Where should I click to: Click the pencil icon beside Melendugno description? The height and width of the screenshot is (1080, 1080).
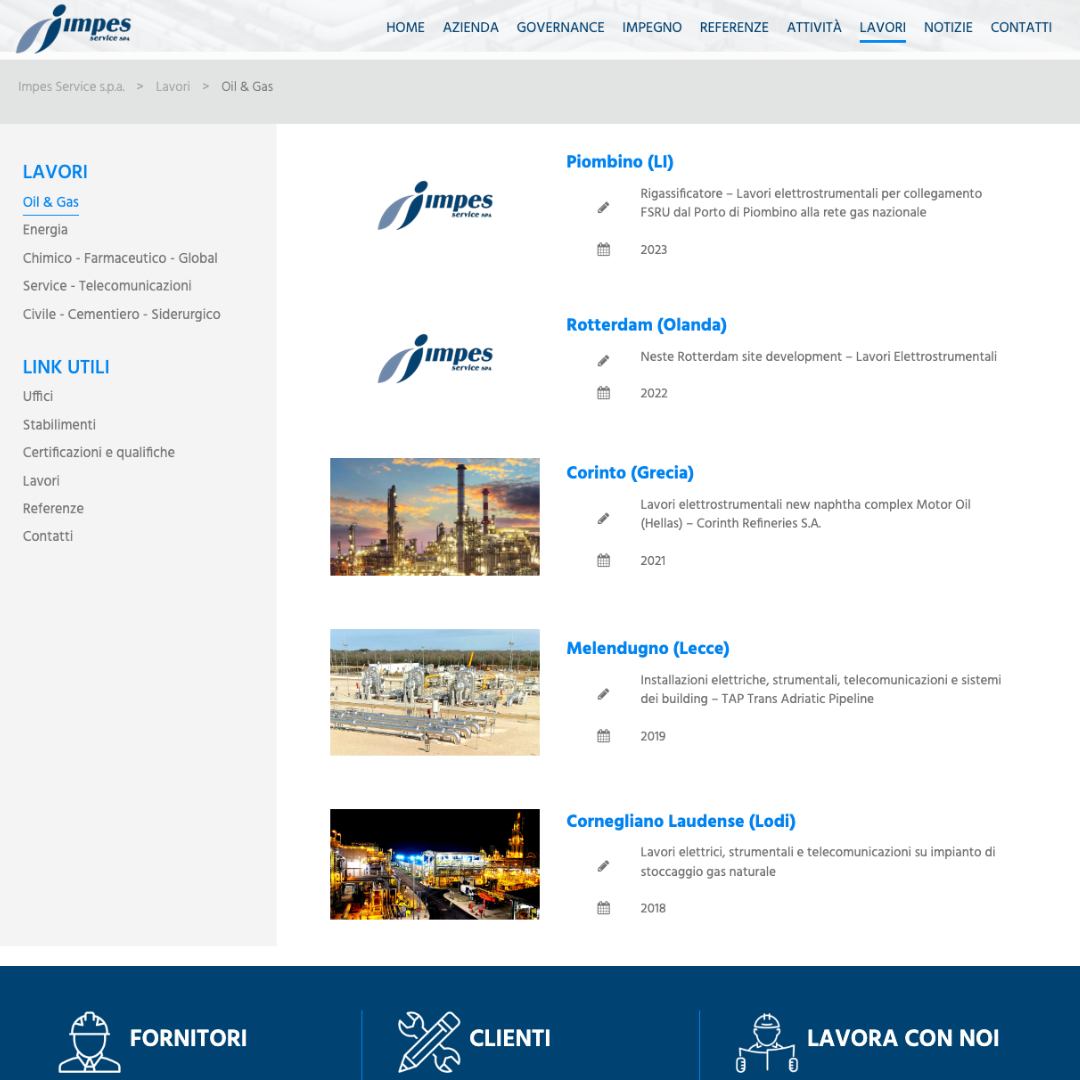[603, 694]
